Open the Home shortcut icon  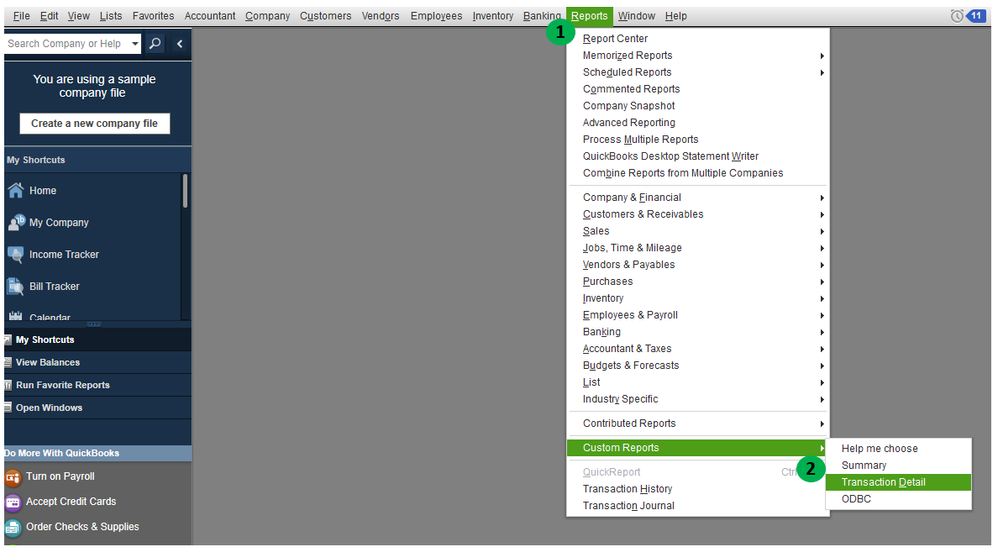click(16, 190)
